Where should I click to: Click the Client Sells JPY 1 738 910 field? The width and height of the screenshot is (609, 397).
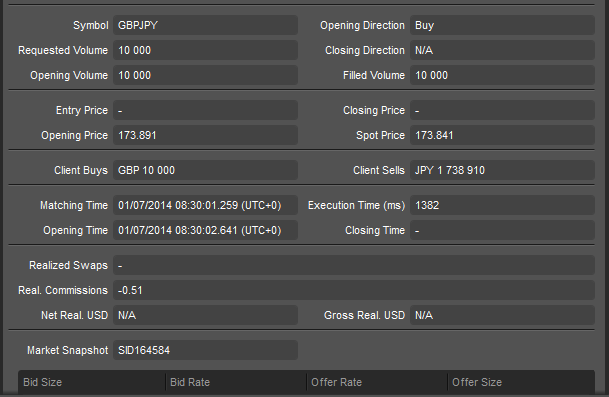click(502, 170)
